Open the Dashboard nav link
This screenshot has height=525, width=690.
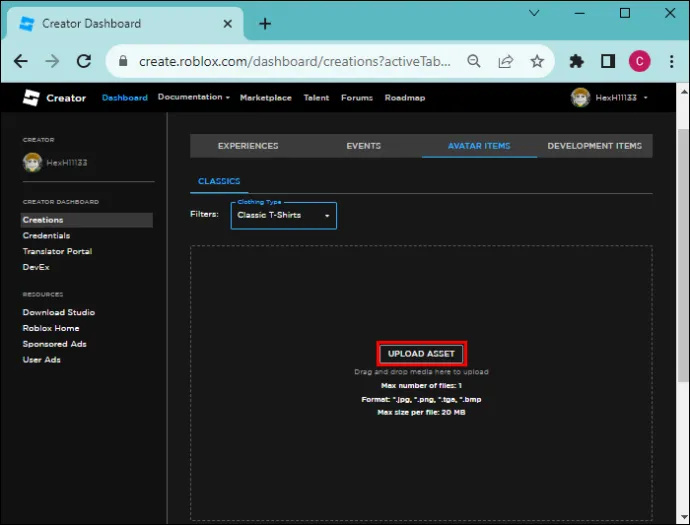(x=125, y=98)
